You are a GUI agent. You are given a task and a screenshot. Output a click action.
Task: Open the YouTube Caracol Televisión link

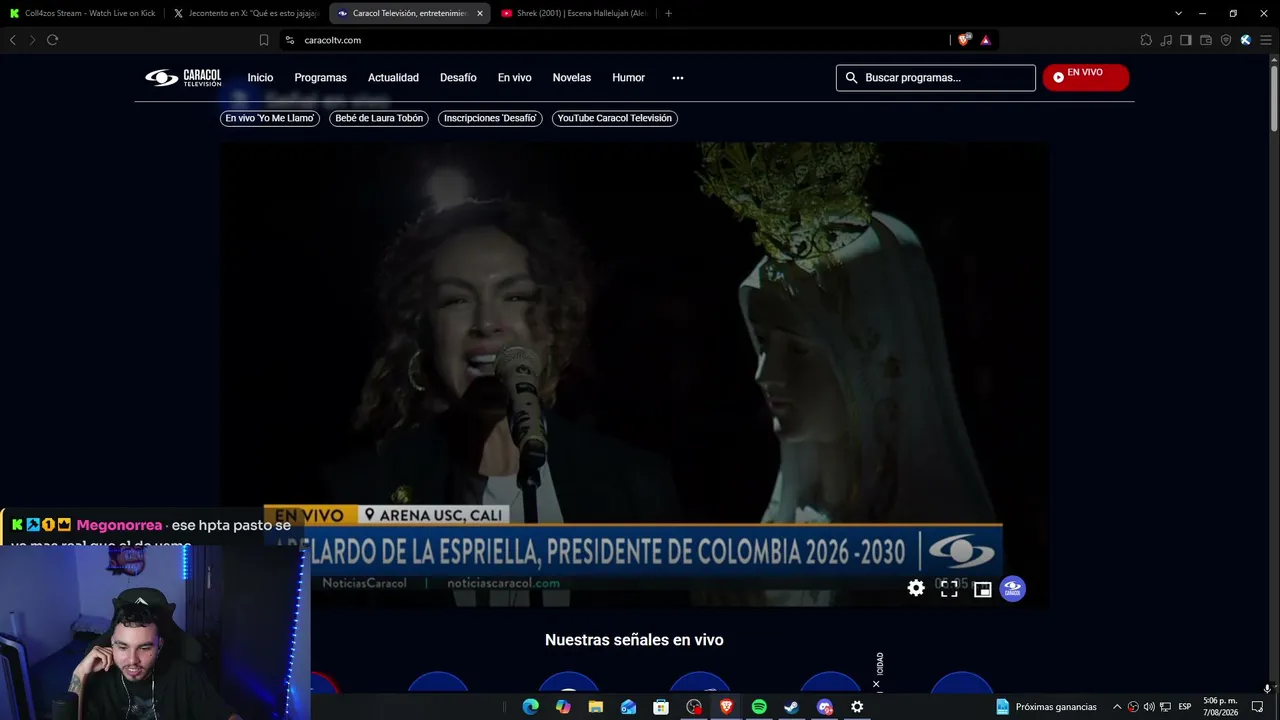615,118
